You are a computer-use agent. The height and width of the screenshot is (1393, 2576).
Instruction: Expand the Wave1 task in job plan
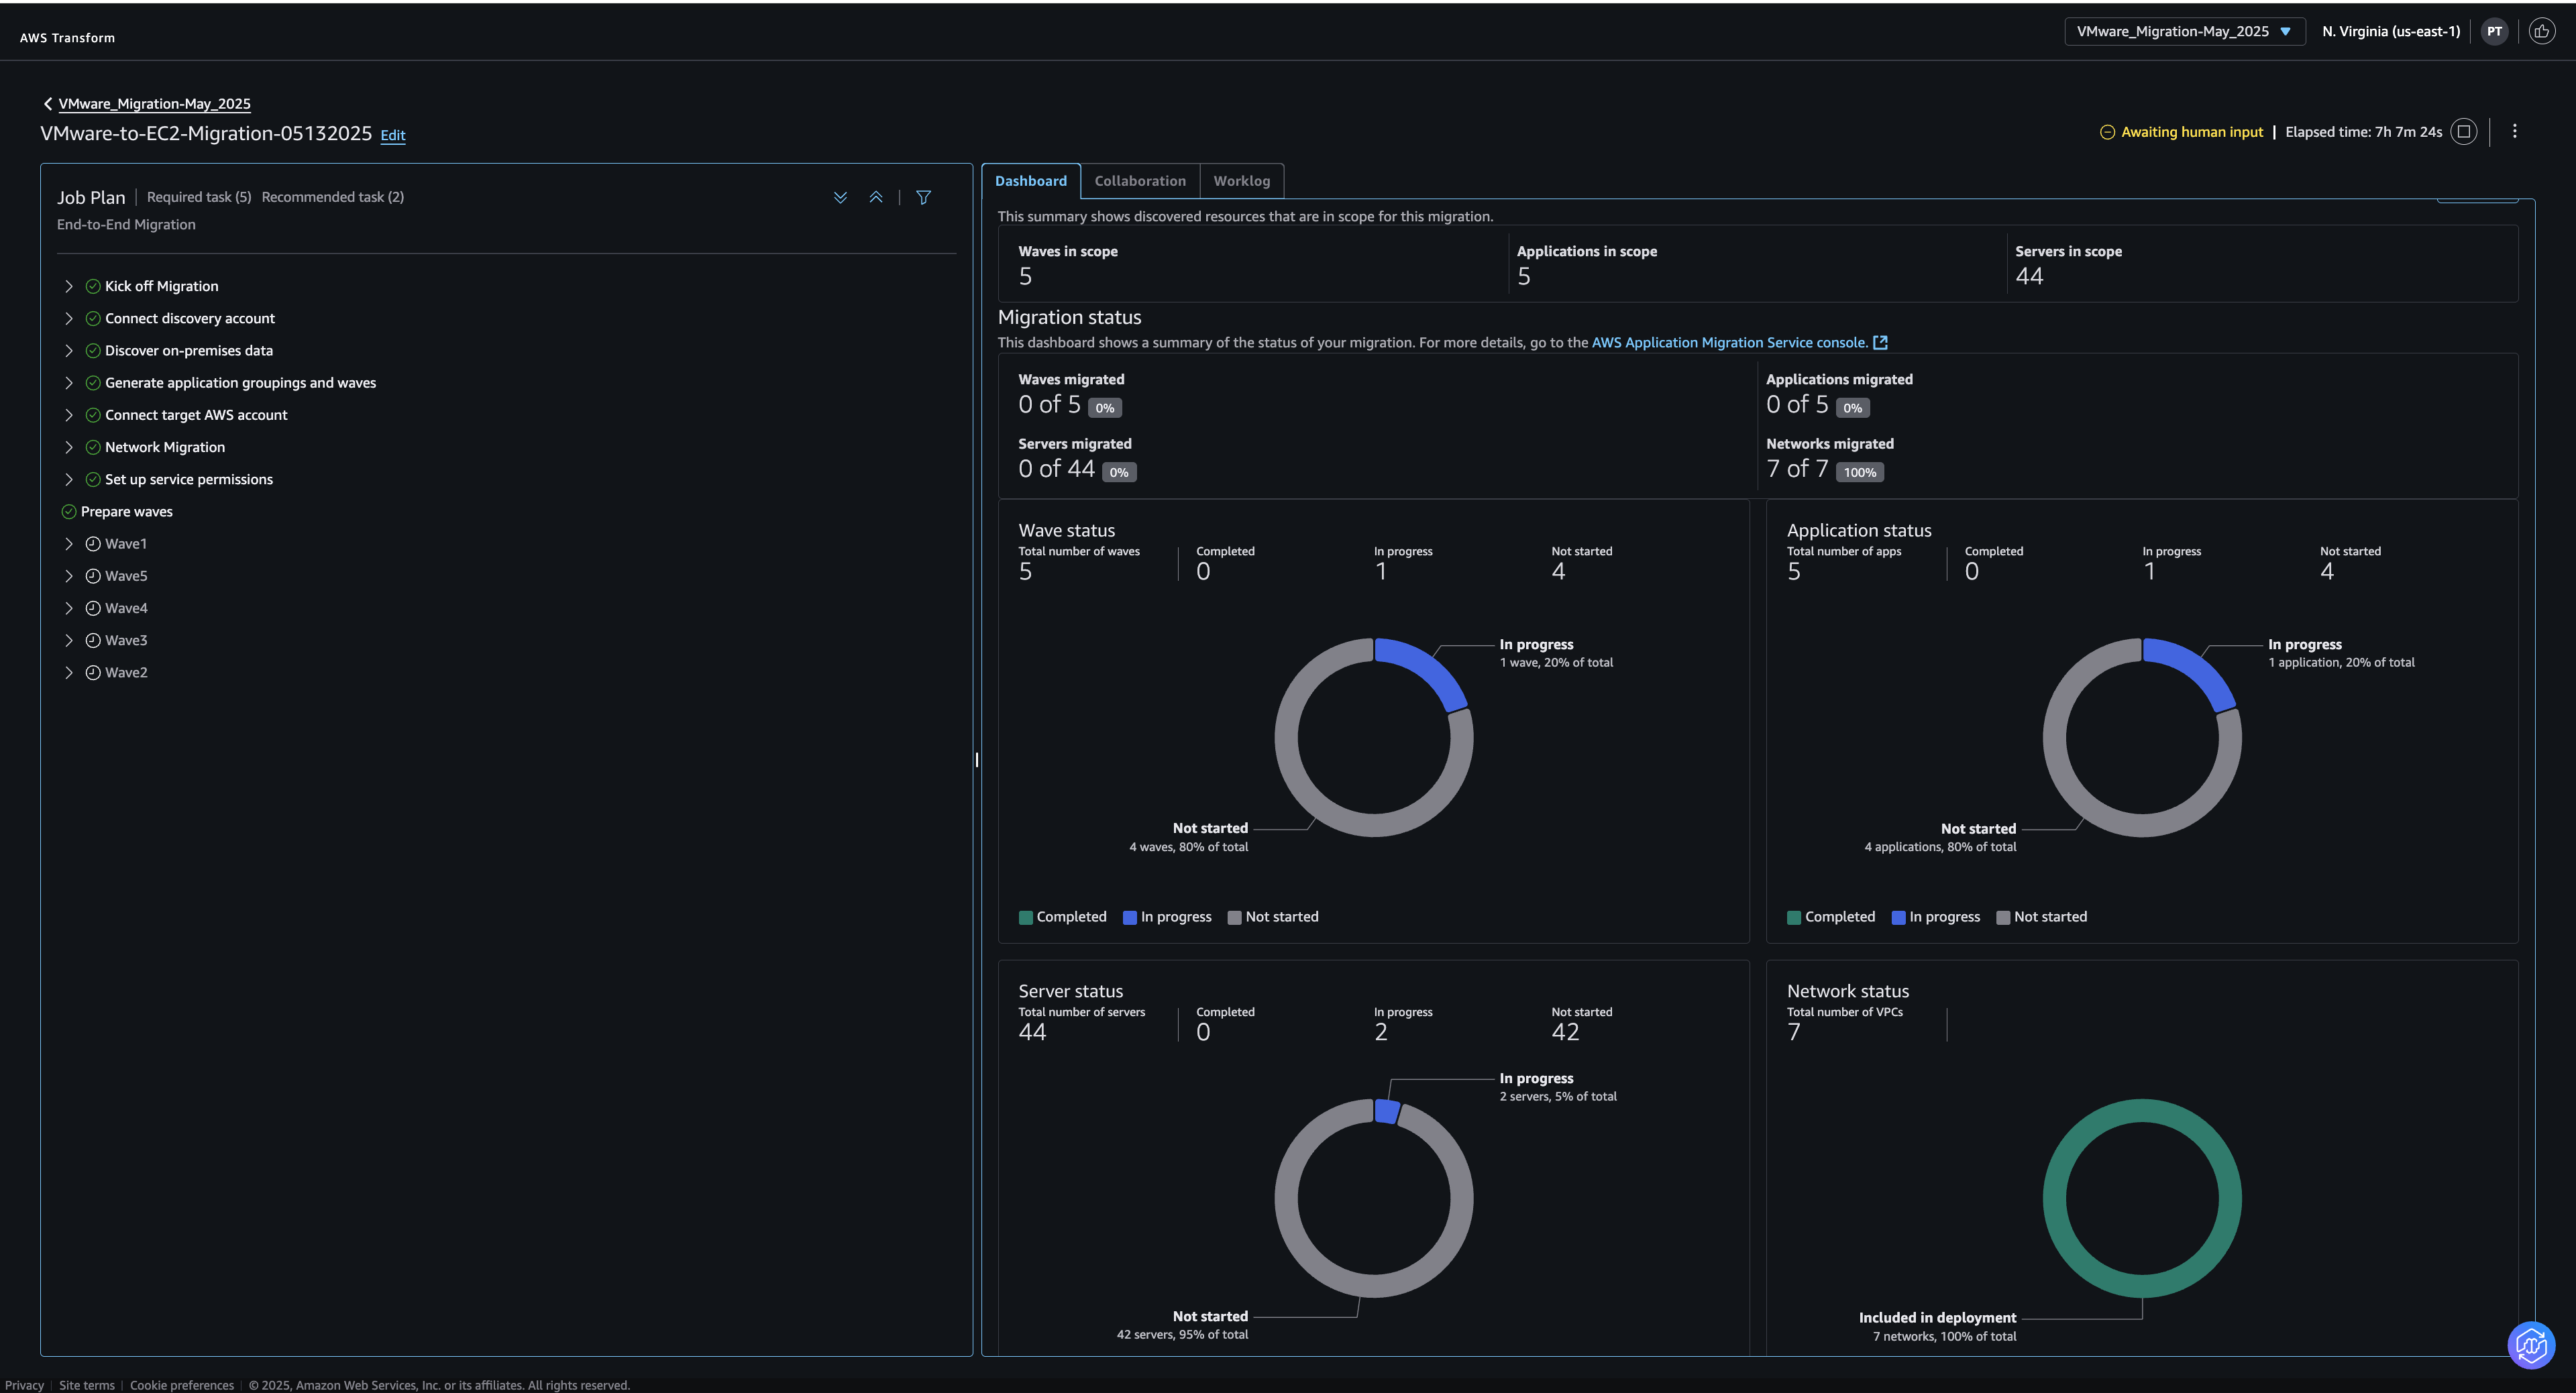69,544
